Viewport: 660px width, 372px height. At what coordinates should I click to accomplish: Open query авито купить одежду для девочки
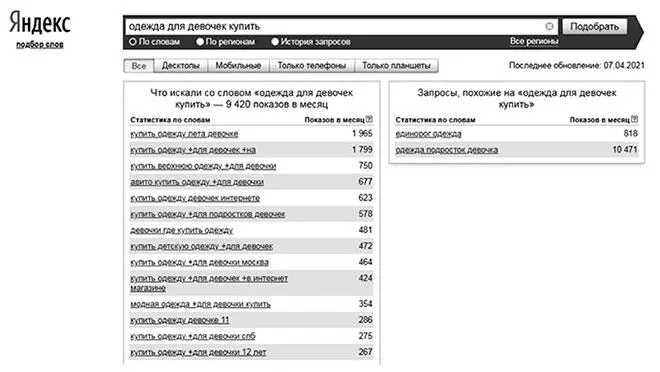click(197, 182)
